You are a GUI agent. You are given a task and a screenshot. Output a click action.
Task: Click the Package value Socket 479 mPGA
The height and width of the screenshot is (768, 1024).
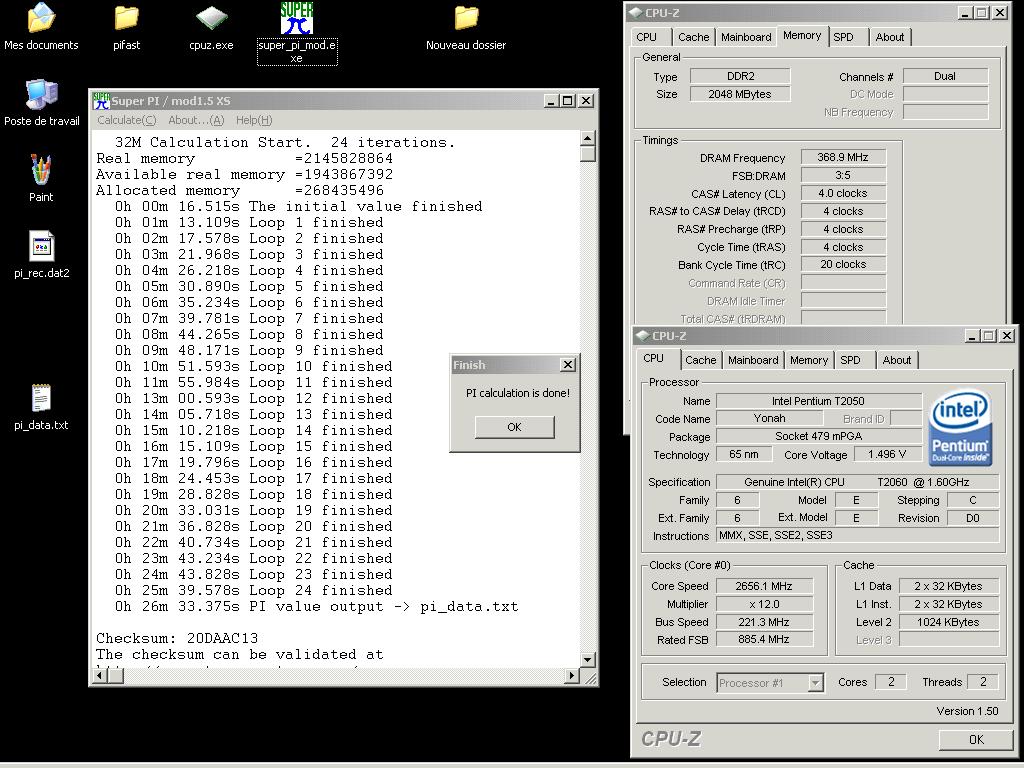click(x=818, y=436)
